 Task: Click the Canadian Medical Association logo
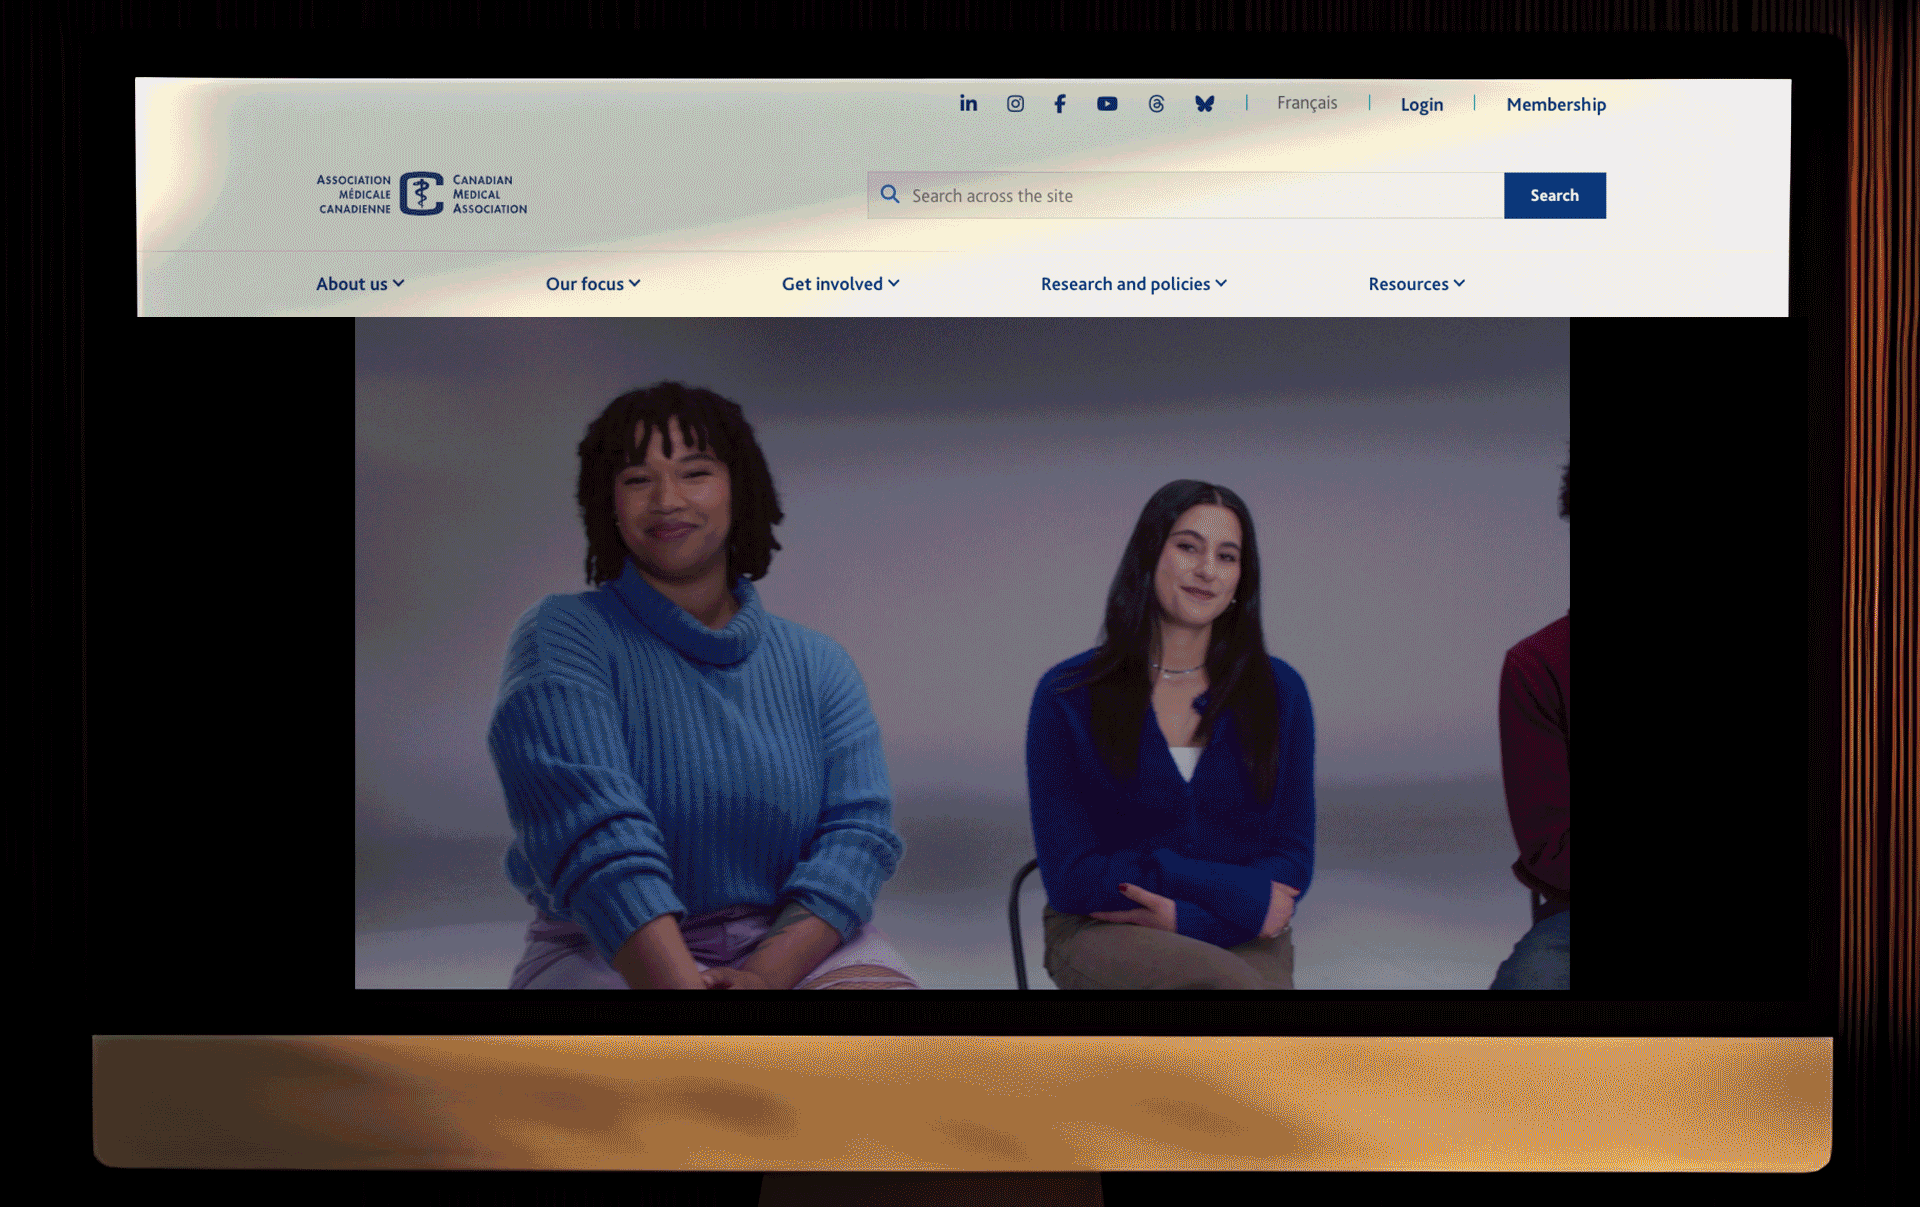tap(422, 194)
